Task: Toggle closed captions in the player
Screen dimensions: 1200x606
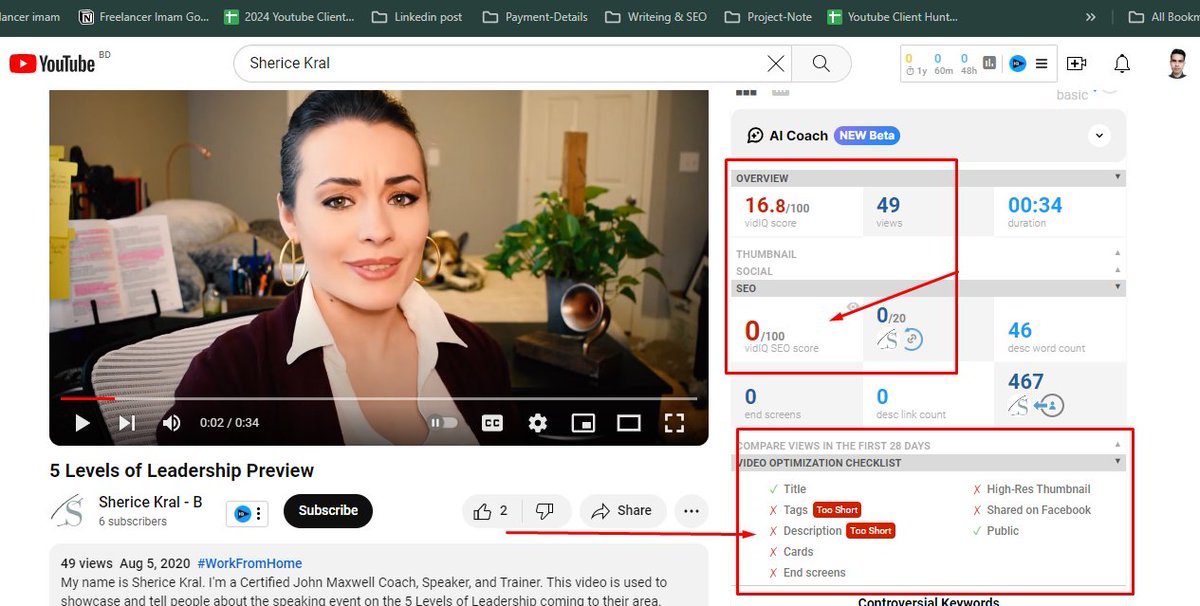Action: 492,423
